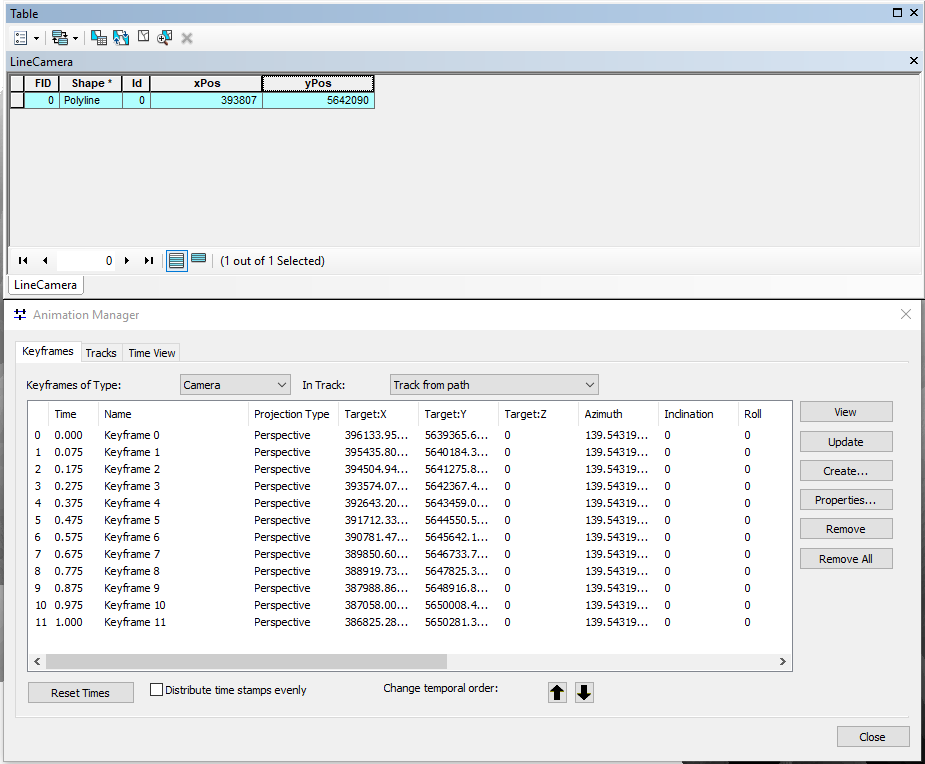Select the Keyframe 0 row
The height and width of the screenshot is (764, 925).
(x=409, y=435)
